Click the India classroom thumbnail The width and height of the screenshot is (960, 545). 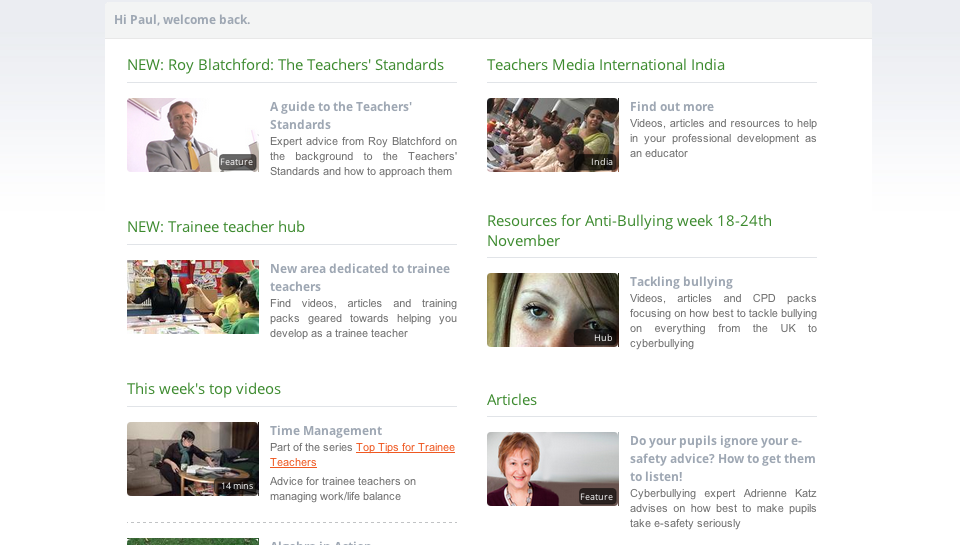click(553, 135)
